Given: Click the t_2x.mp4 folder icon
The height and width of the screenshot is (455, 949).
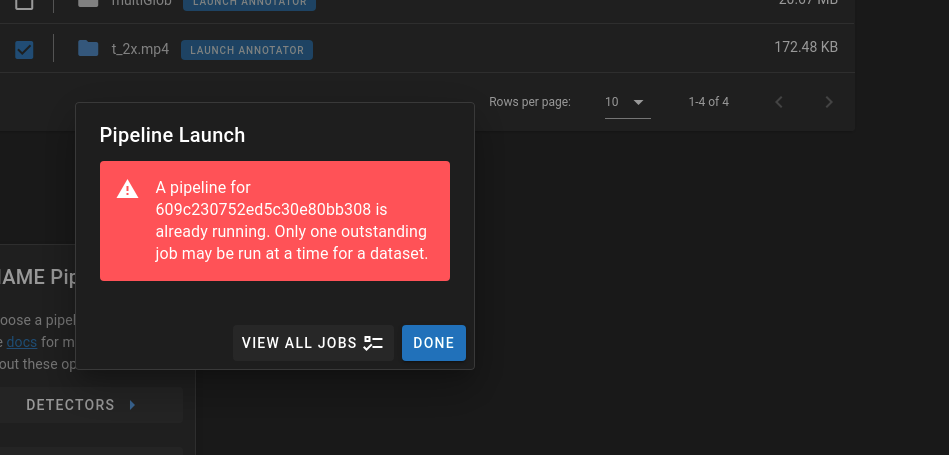Looking at the screenshot, I should (x=88, y=48).
